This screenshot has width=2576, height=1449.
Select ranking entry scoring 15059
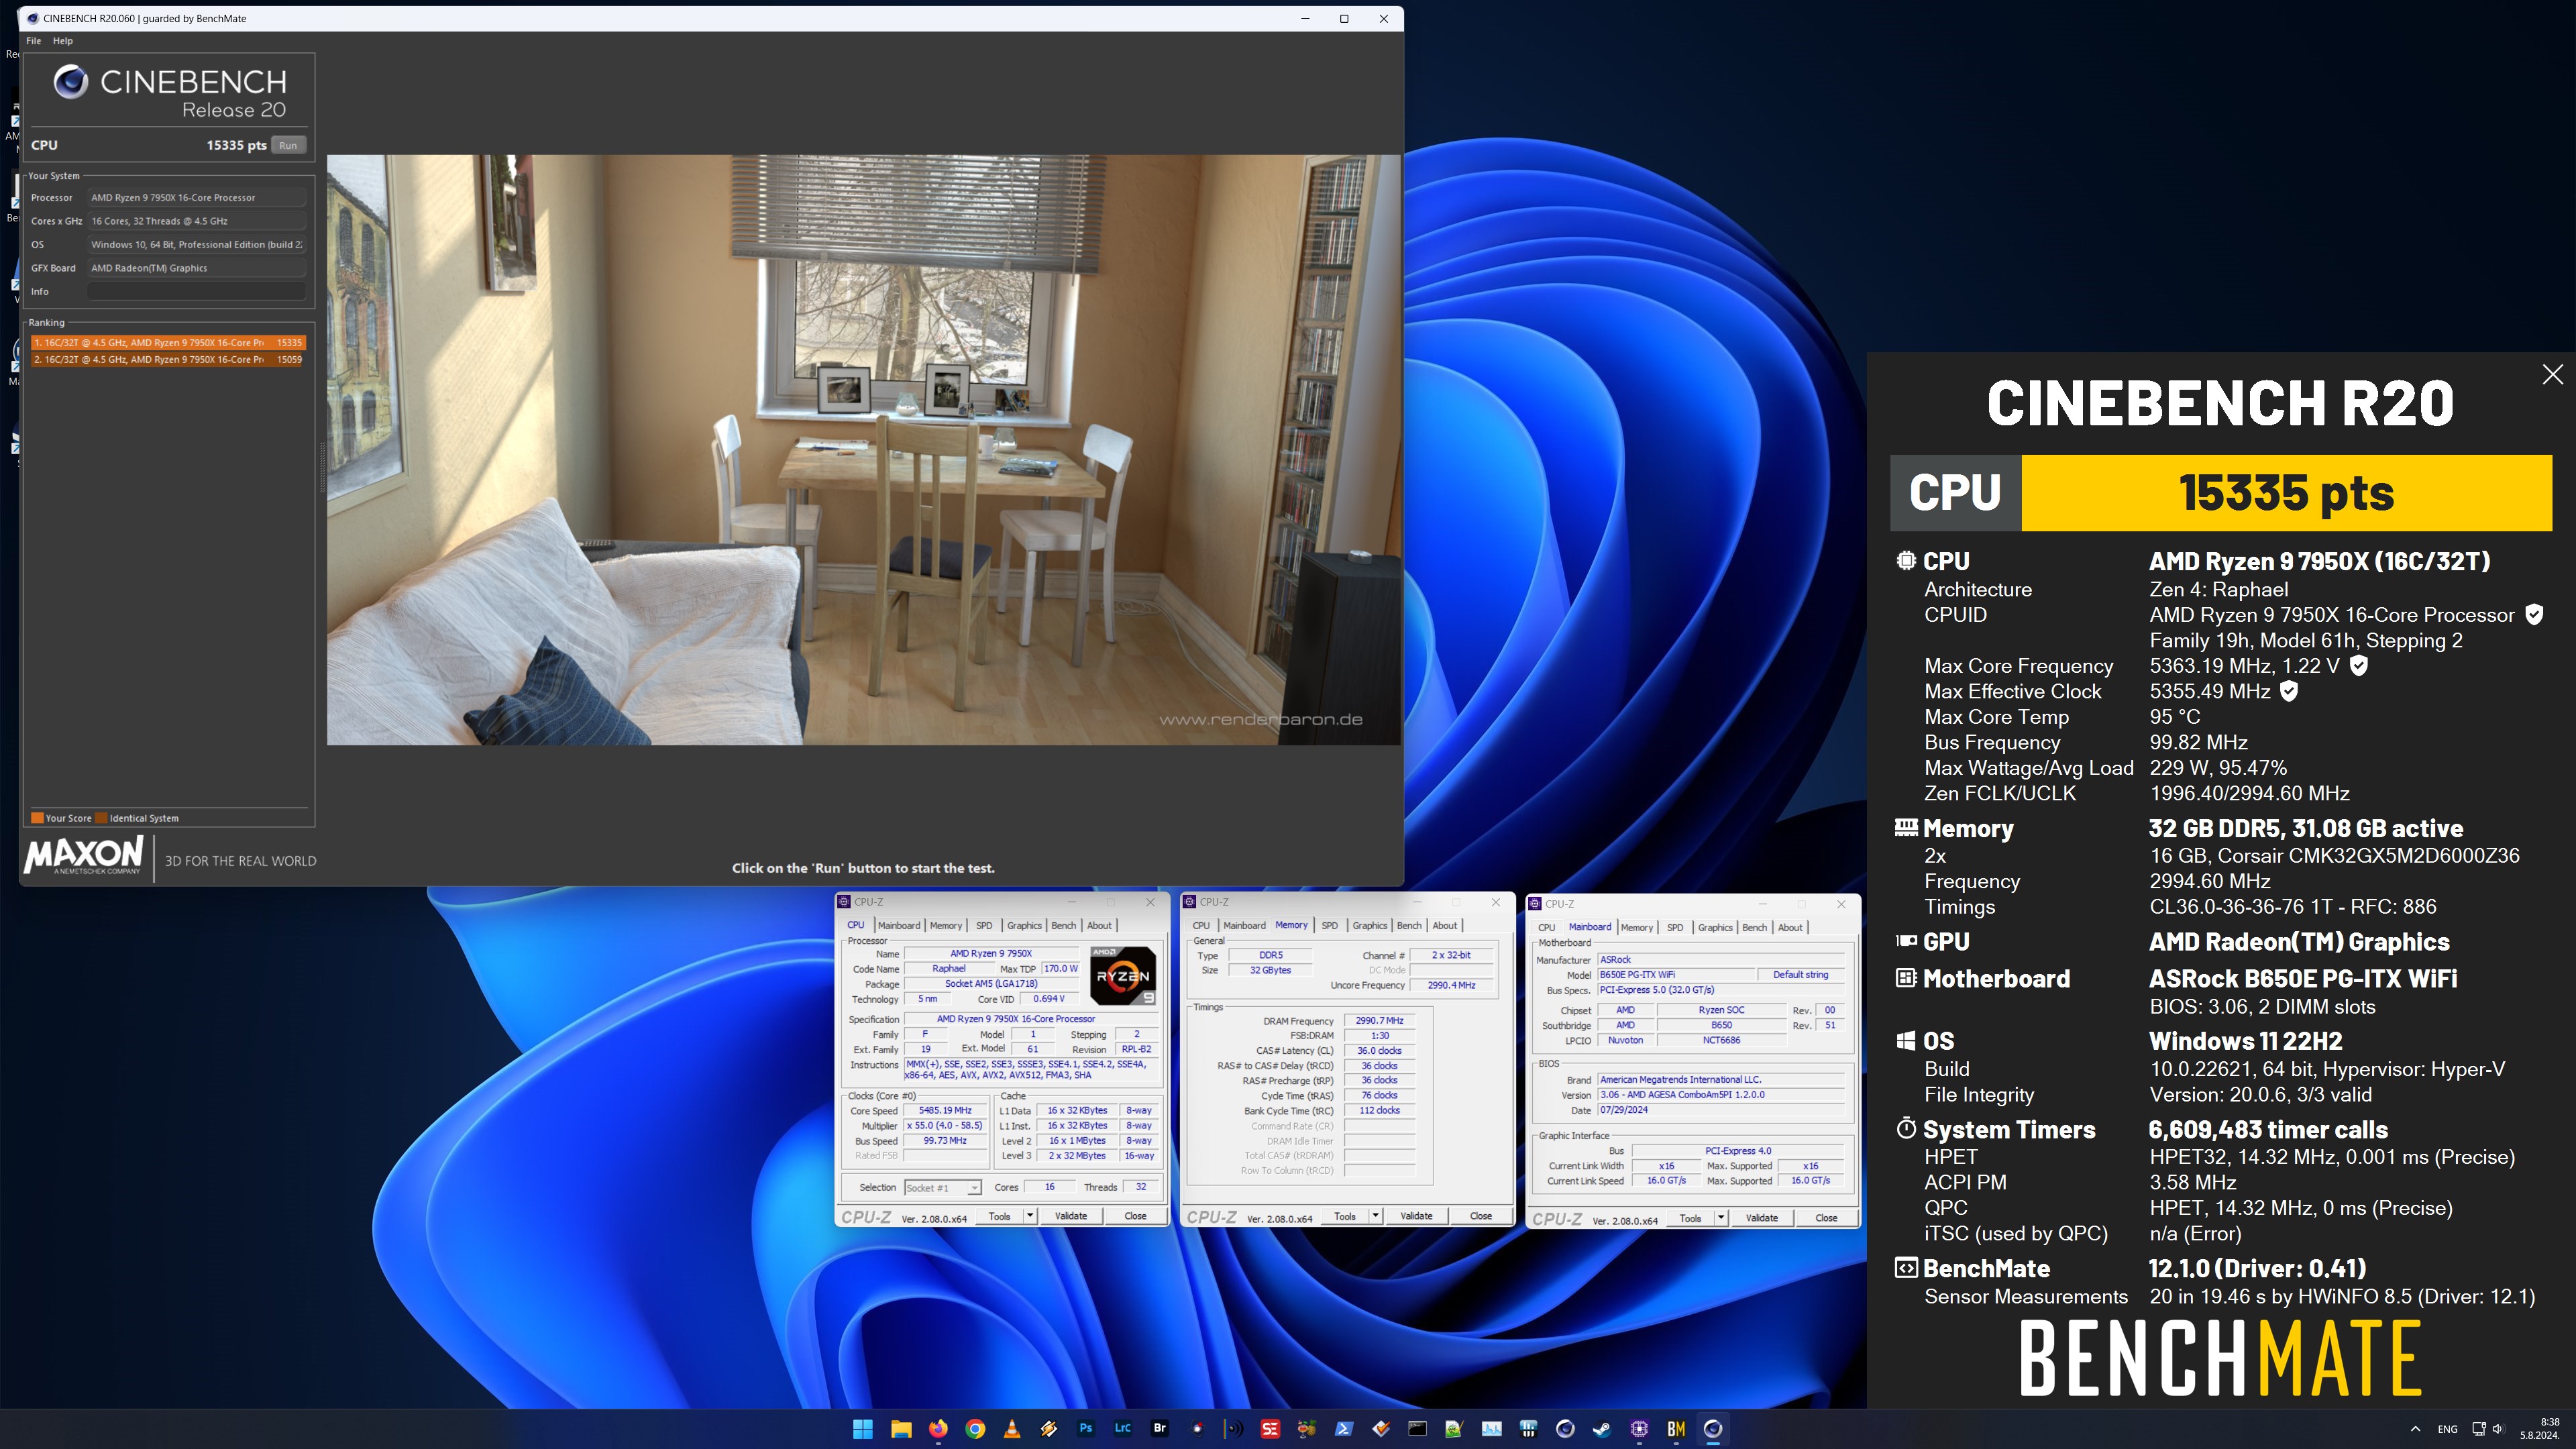pos(168,359)
